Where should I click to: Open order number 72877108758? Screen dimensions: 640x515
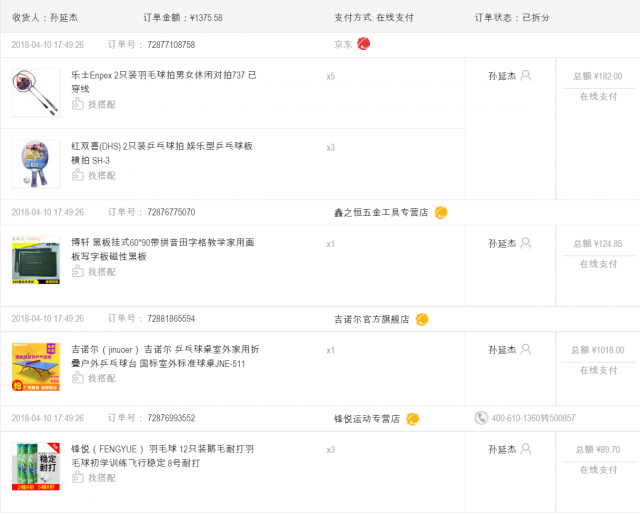(171, 44)
